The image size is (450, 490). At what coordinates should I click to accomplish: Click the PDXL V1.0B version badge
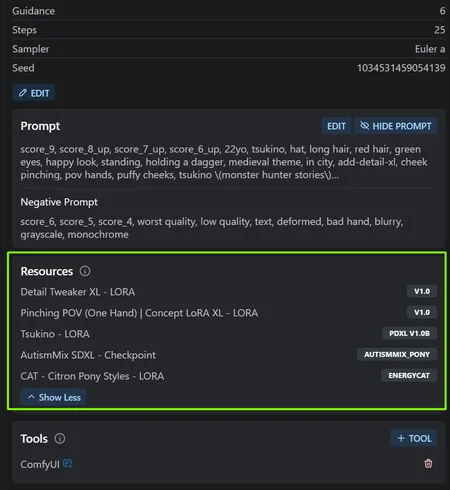point(409,333)
